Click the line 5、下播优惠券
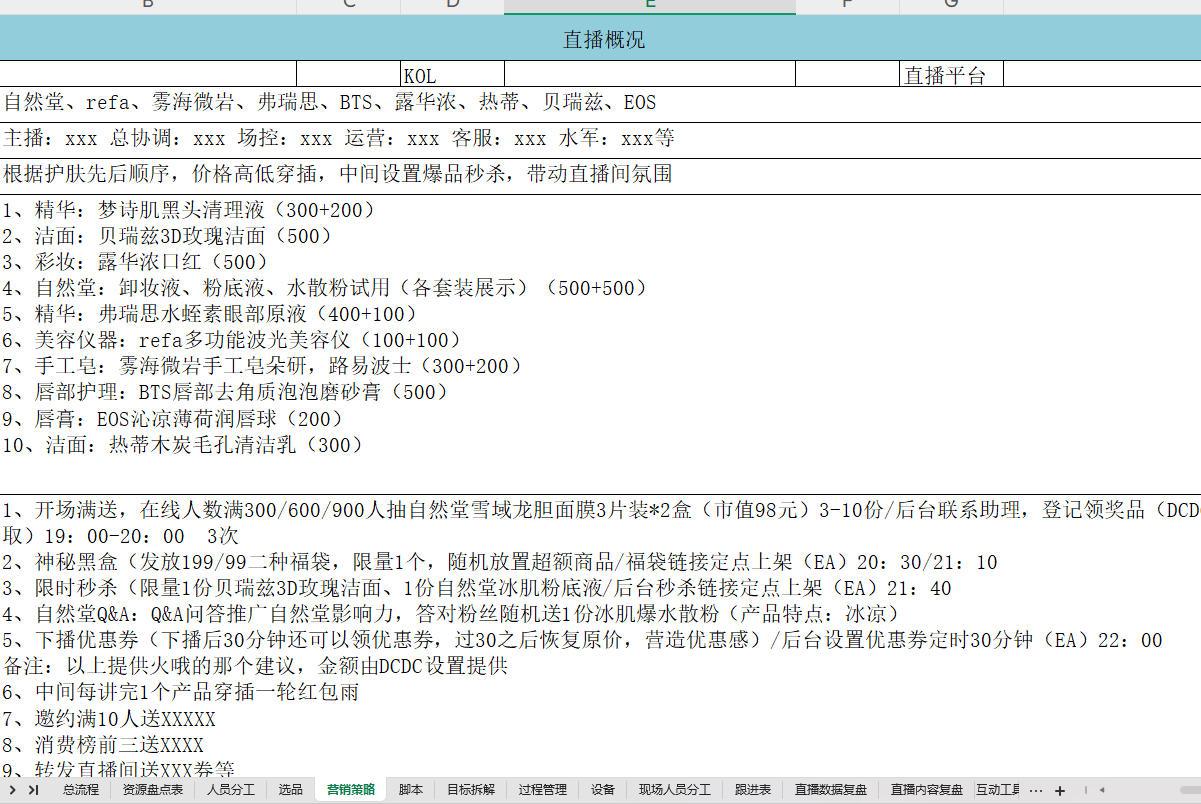The width and height of the screenshot is (1201, 804). coord(582,640)
